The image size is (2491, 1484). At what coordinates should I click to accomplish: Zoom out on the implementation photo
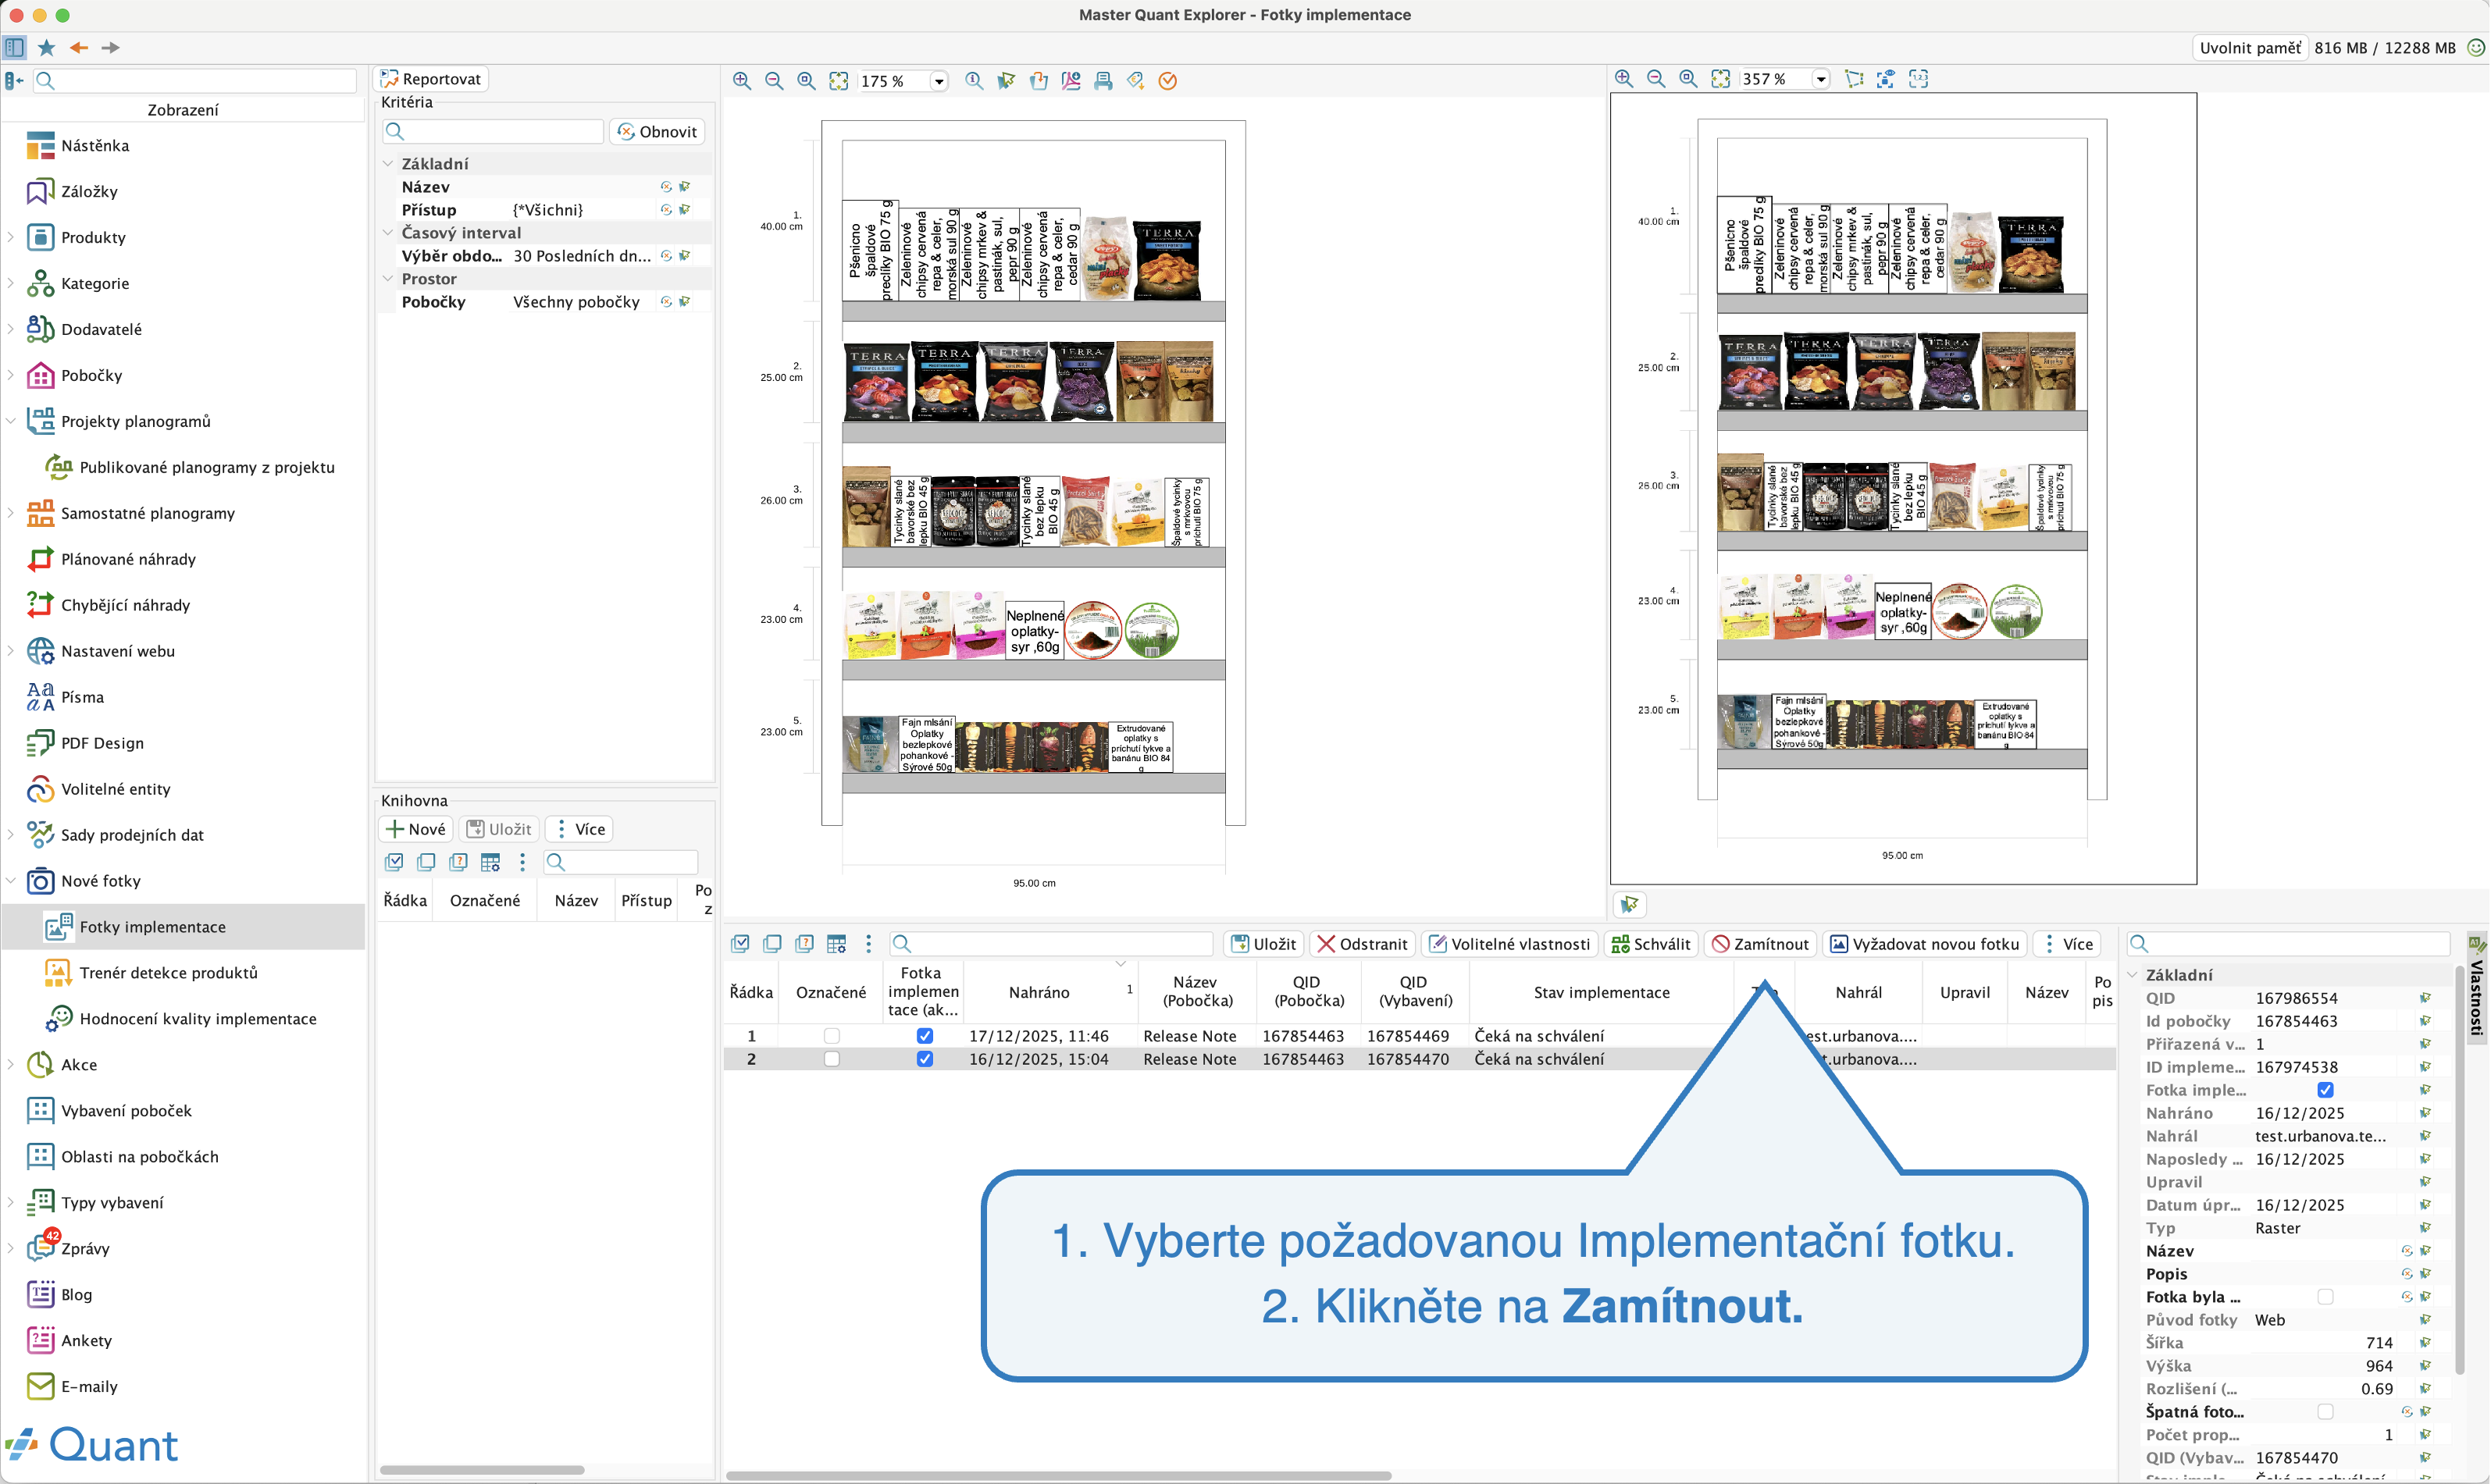[x=1656, y=79]
